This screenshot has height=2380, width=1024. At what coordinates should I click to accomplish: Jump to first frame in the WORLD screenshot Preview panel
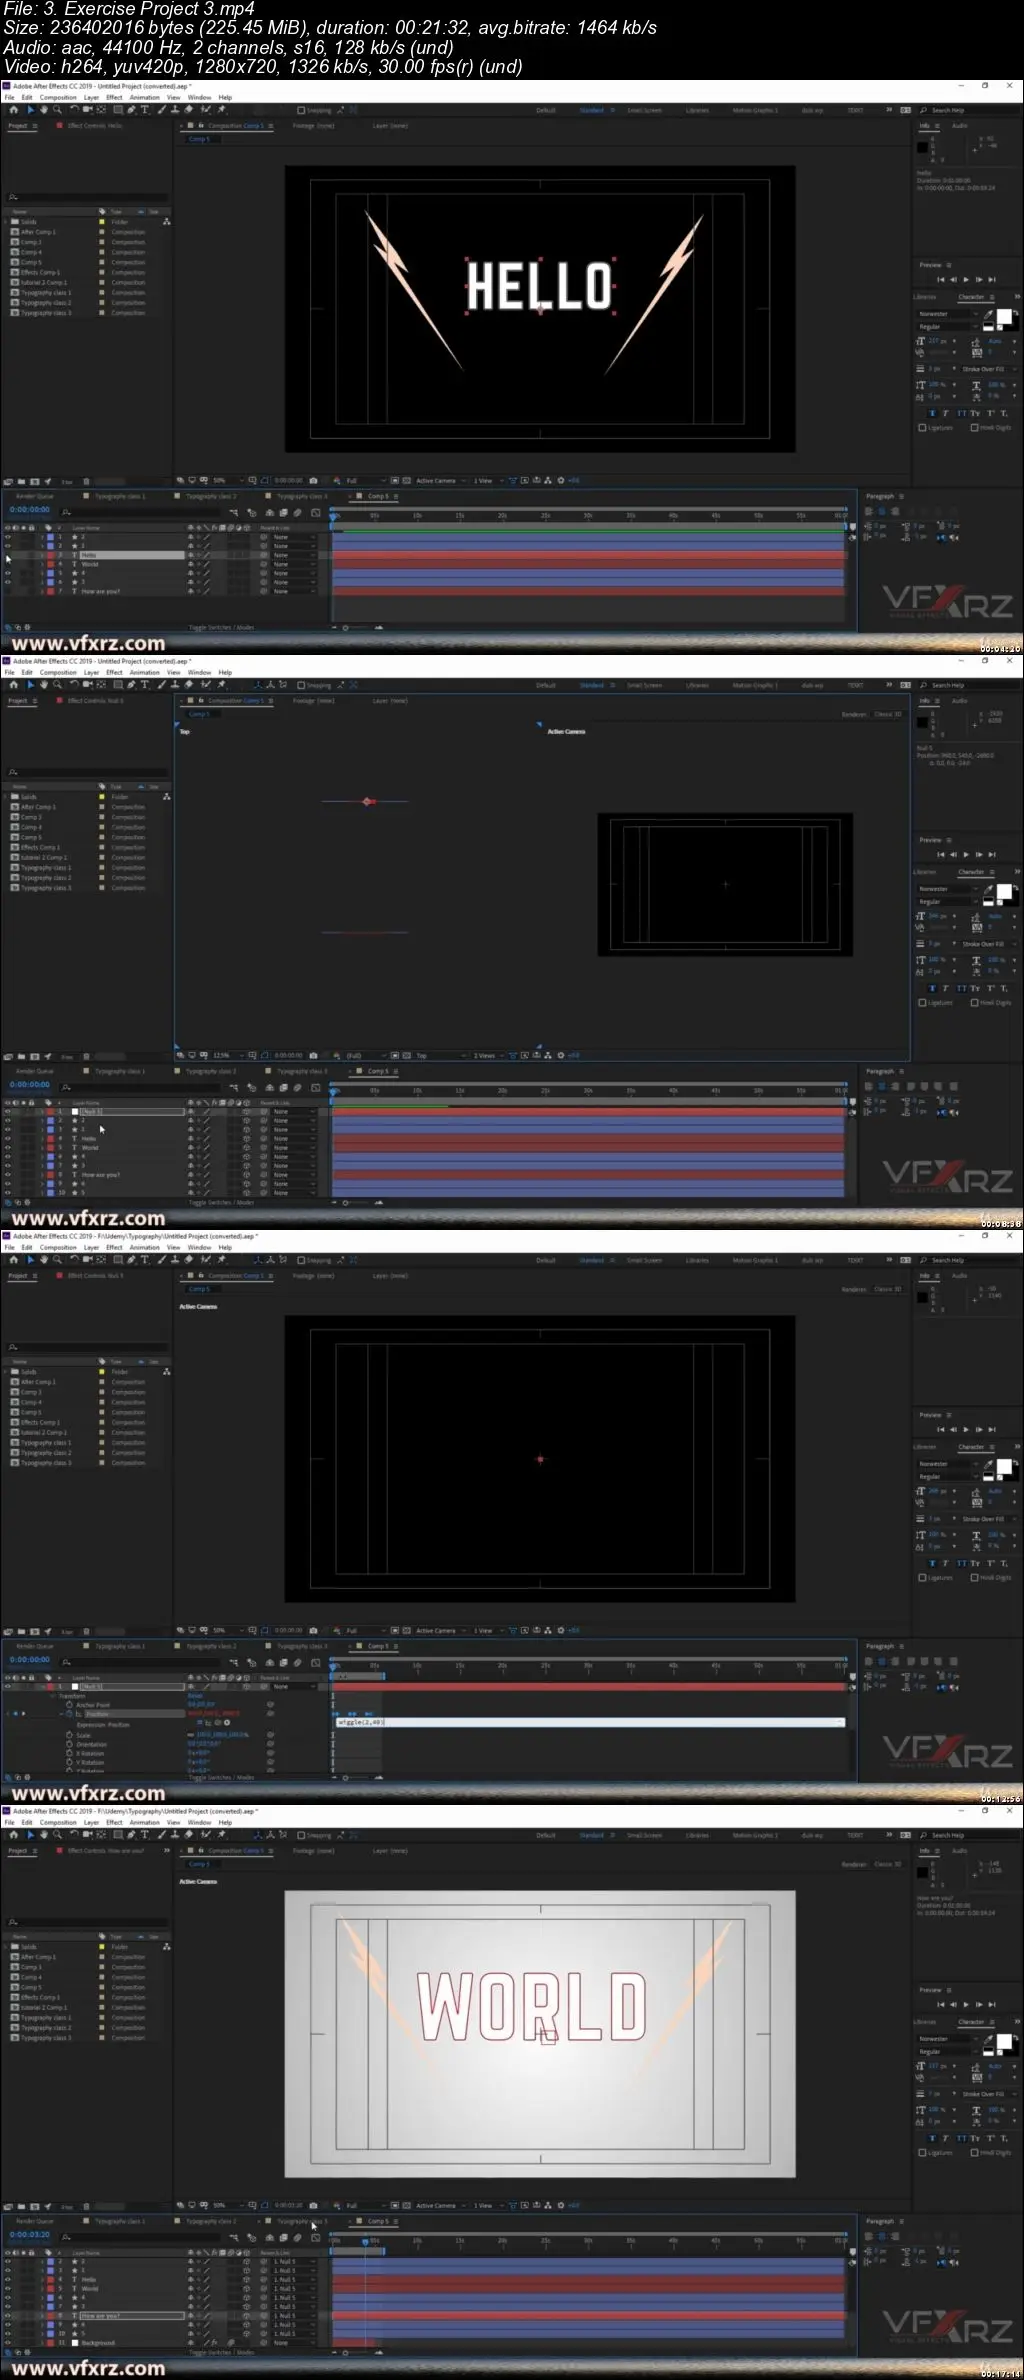(x=940, y=2005)
